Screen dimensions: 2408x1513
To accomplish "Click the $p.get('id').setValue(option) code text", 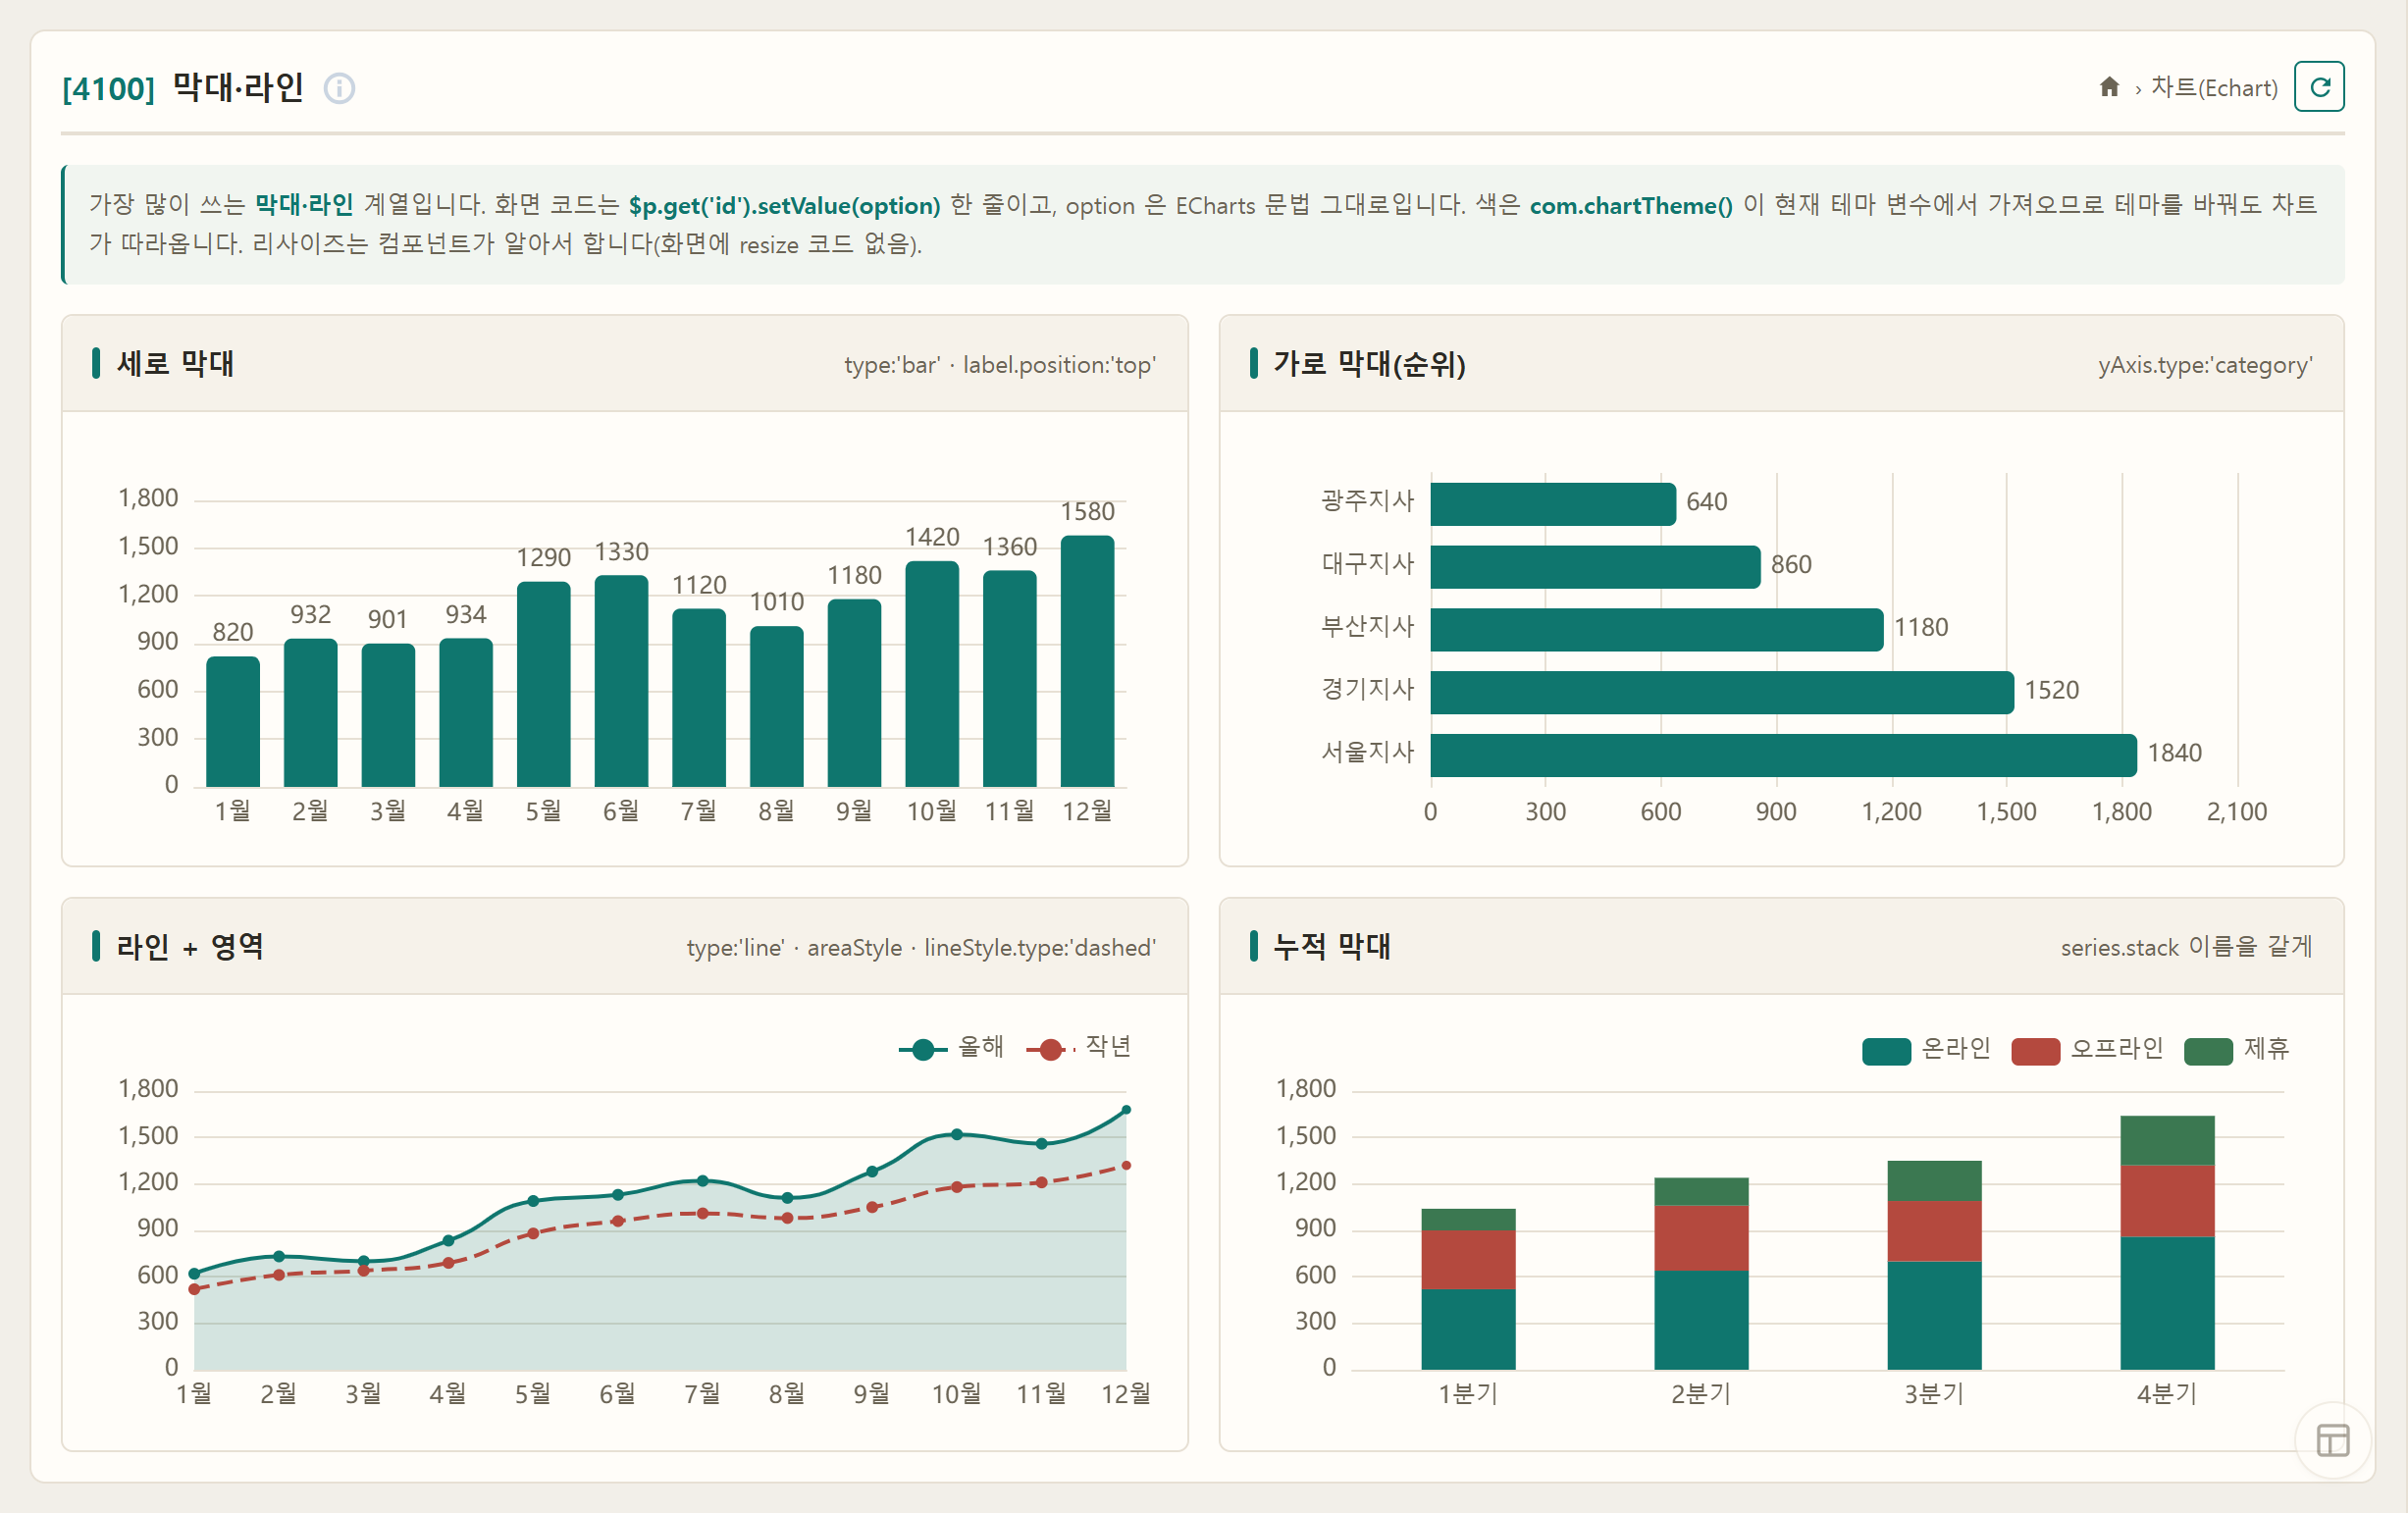I will pos(784,205).
